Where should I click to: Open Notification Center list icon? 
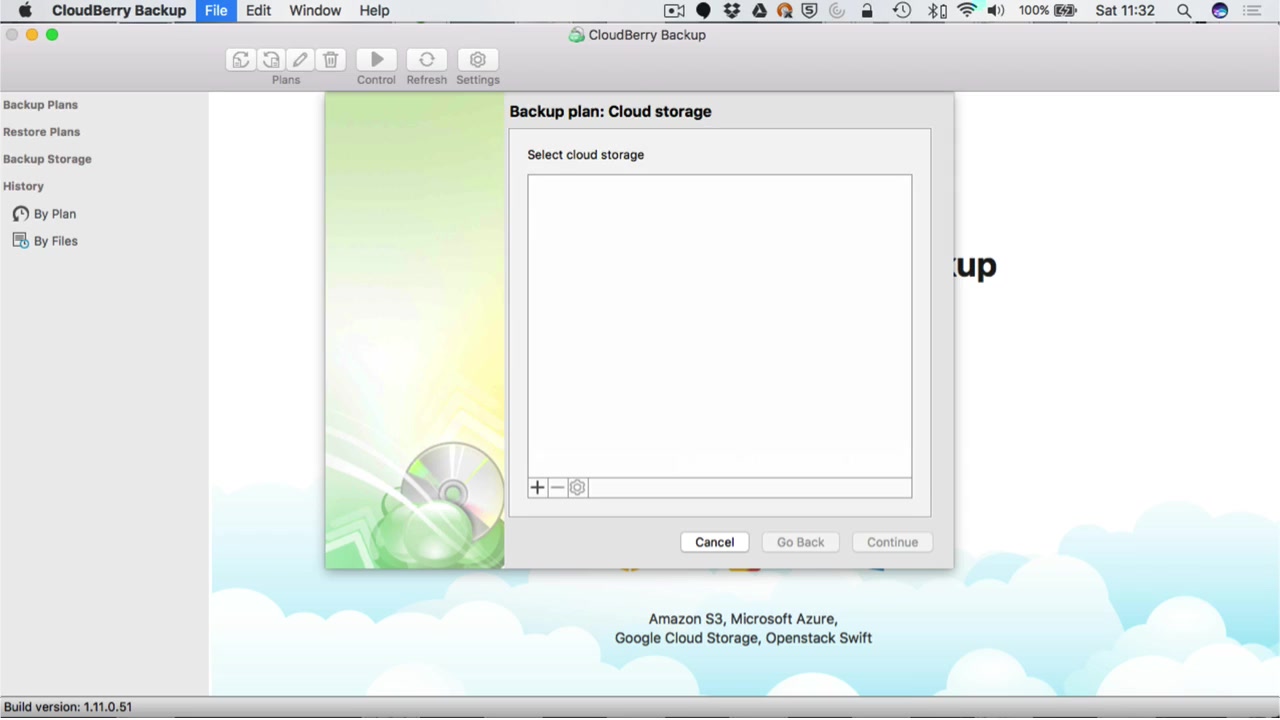1252,11
